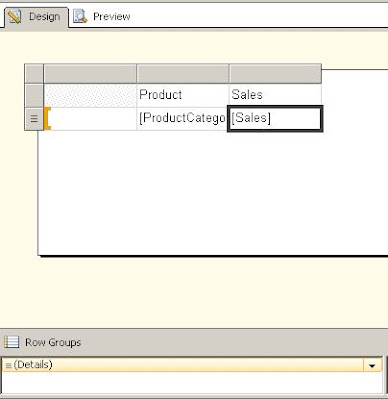
Task: Click the Row Groups panel icon
Action: (11, 342)
